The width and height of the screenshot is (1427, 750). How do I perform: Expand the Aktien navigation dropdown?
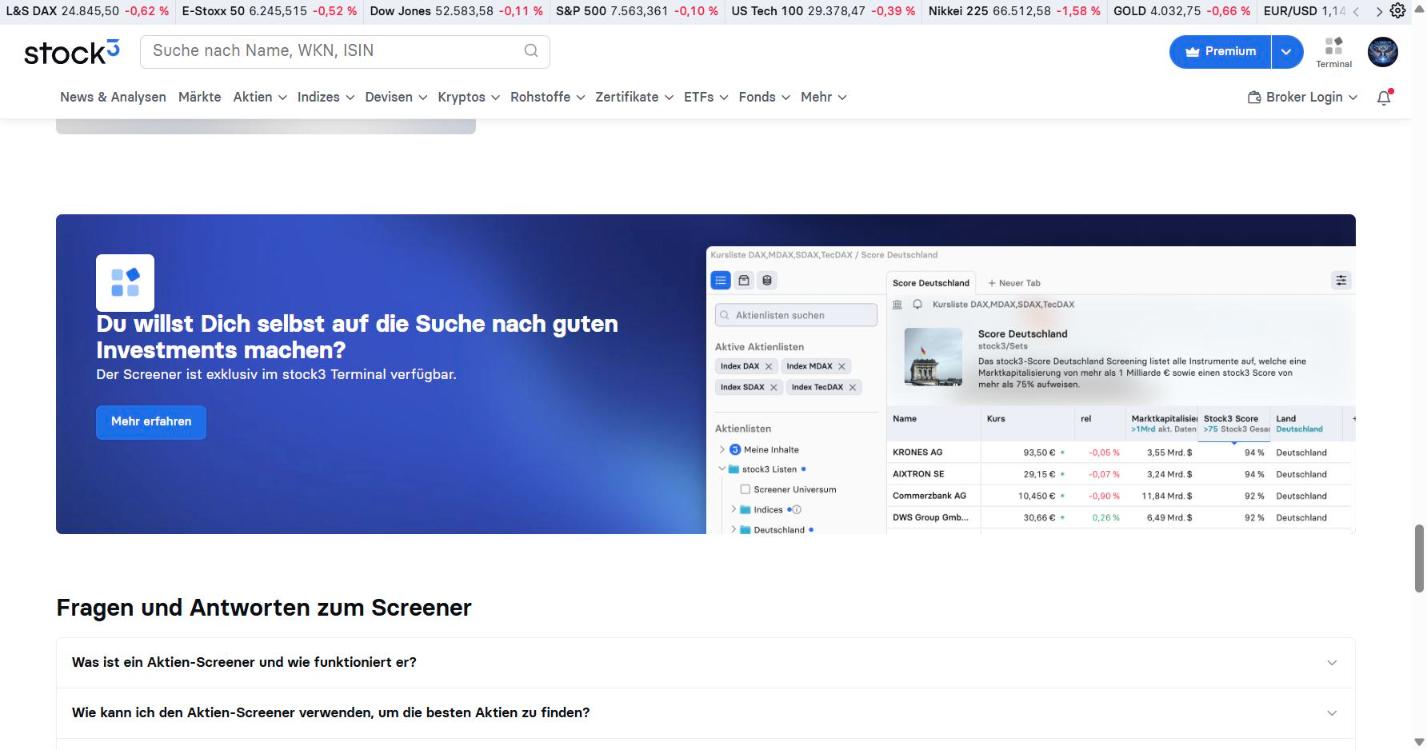[x=260, y=97]
